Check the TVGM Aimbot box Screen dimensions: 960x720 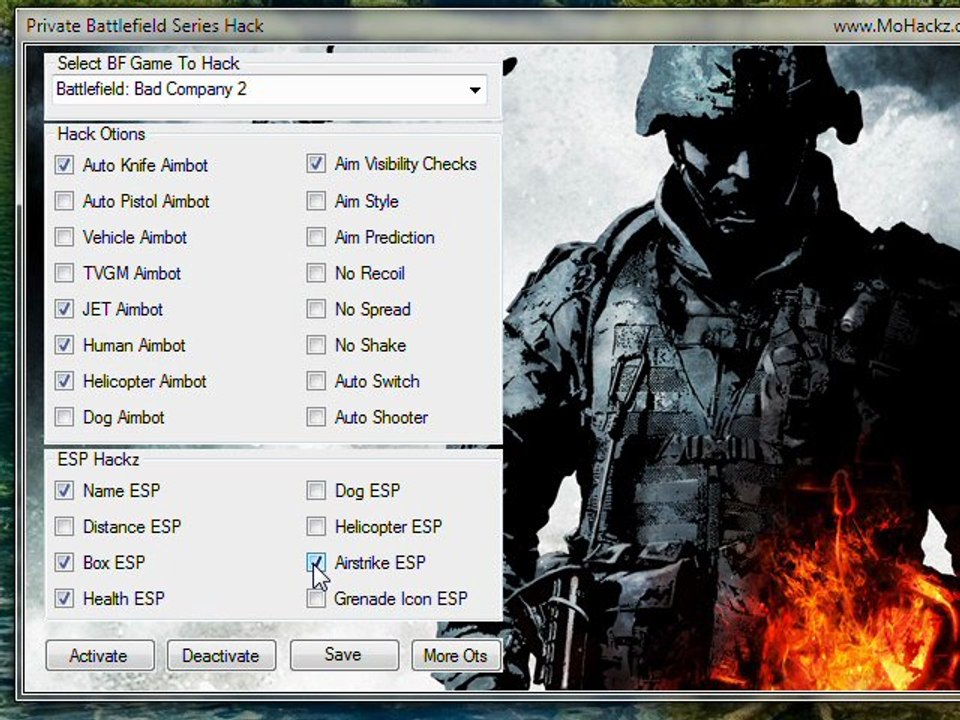64,273
